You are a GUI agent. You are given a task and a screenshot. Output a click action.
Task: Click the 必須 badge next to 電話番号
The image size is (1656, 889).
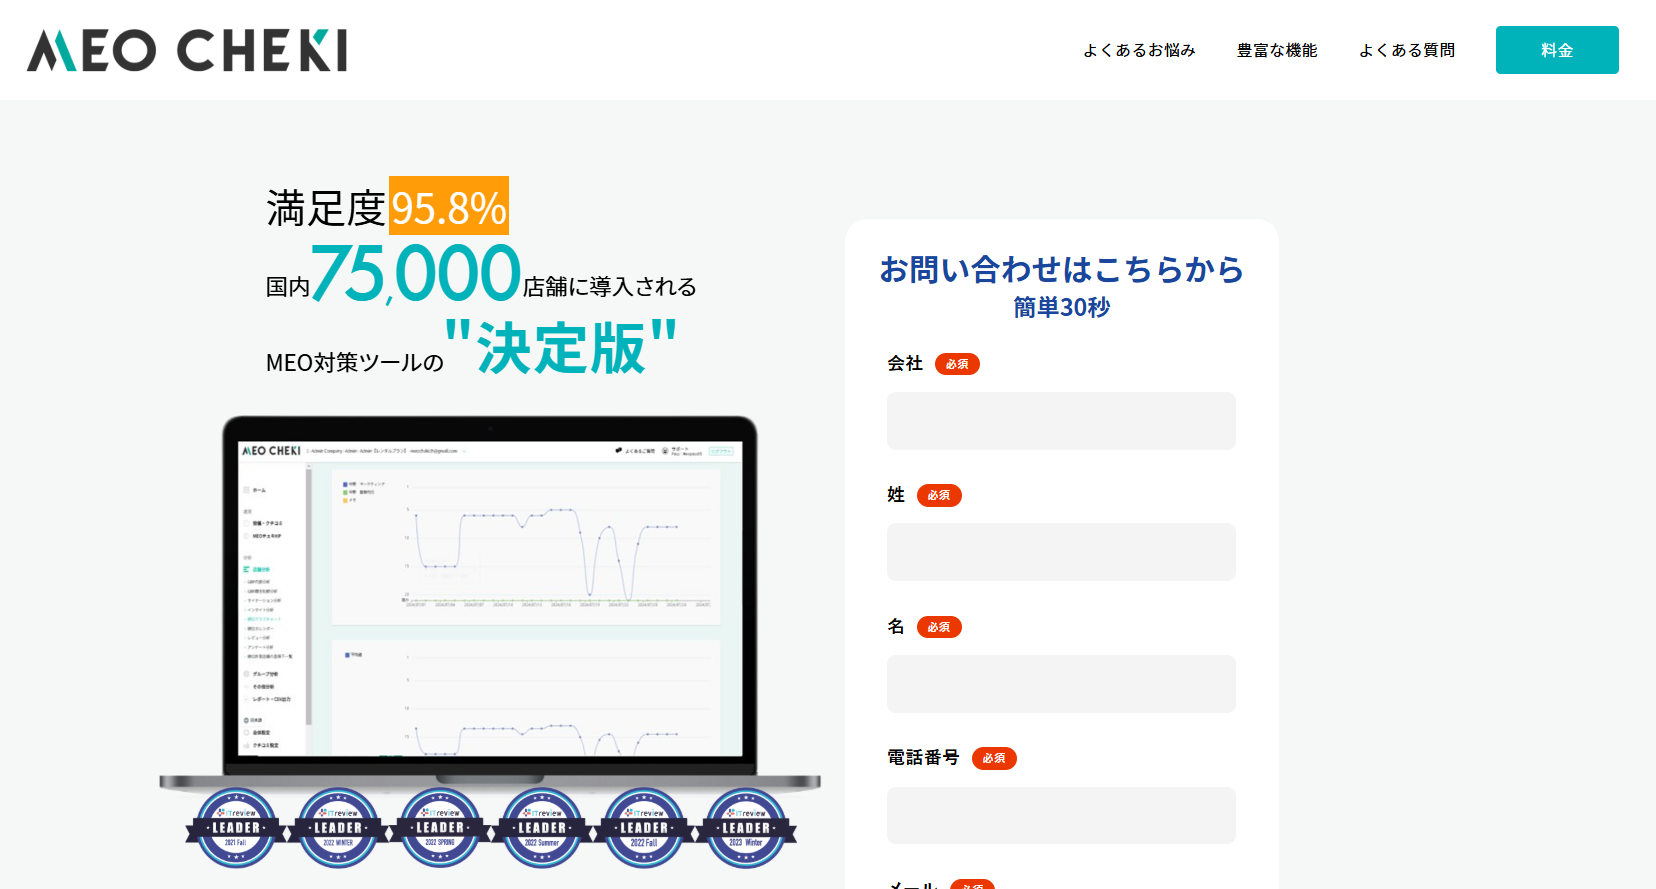click(994, 758)
